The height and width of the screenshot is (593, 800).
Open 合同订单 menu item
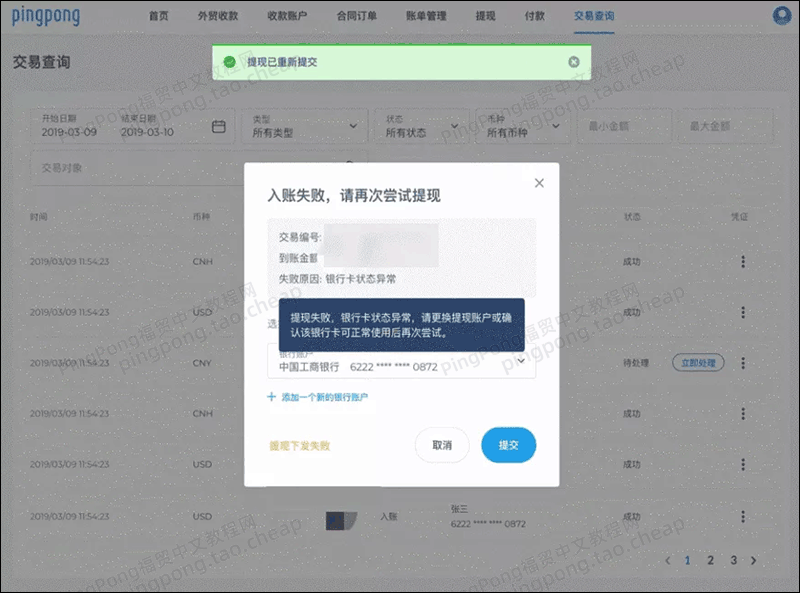[357, 16]
